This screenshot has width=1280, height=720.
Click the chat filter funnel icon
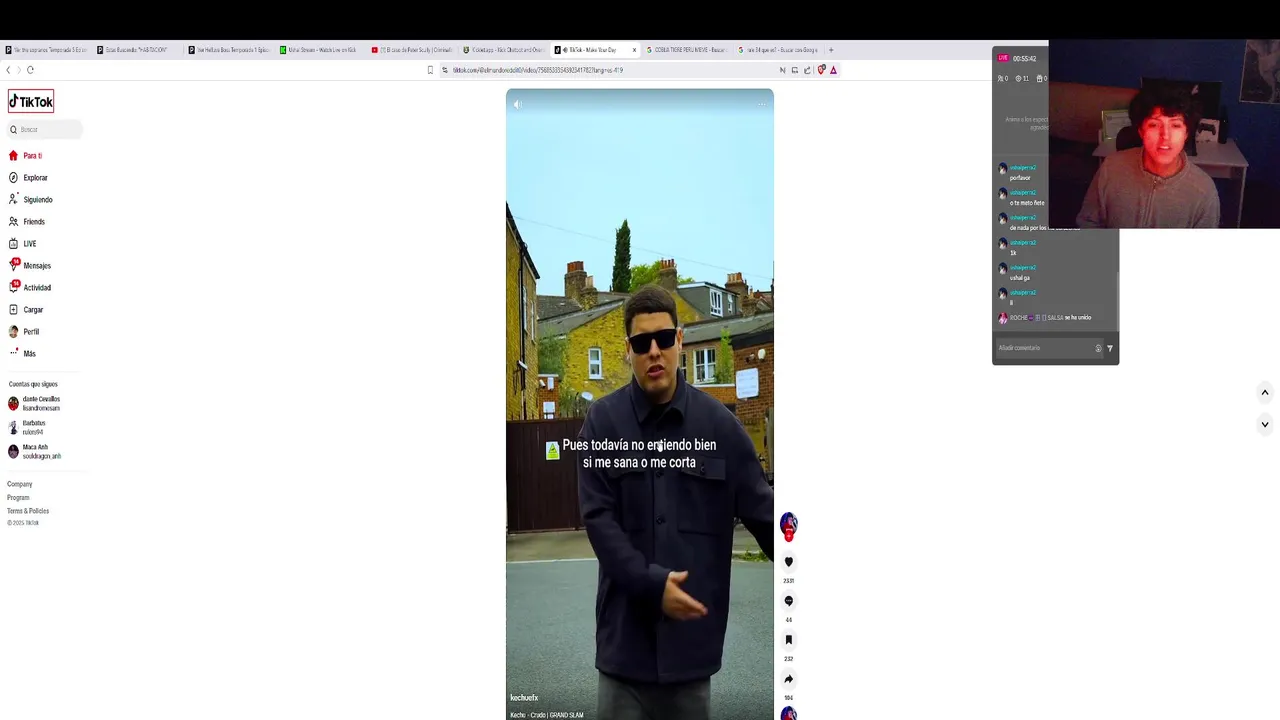1110,348
